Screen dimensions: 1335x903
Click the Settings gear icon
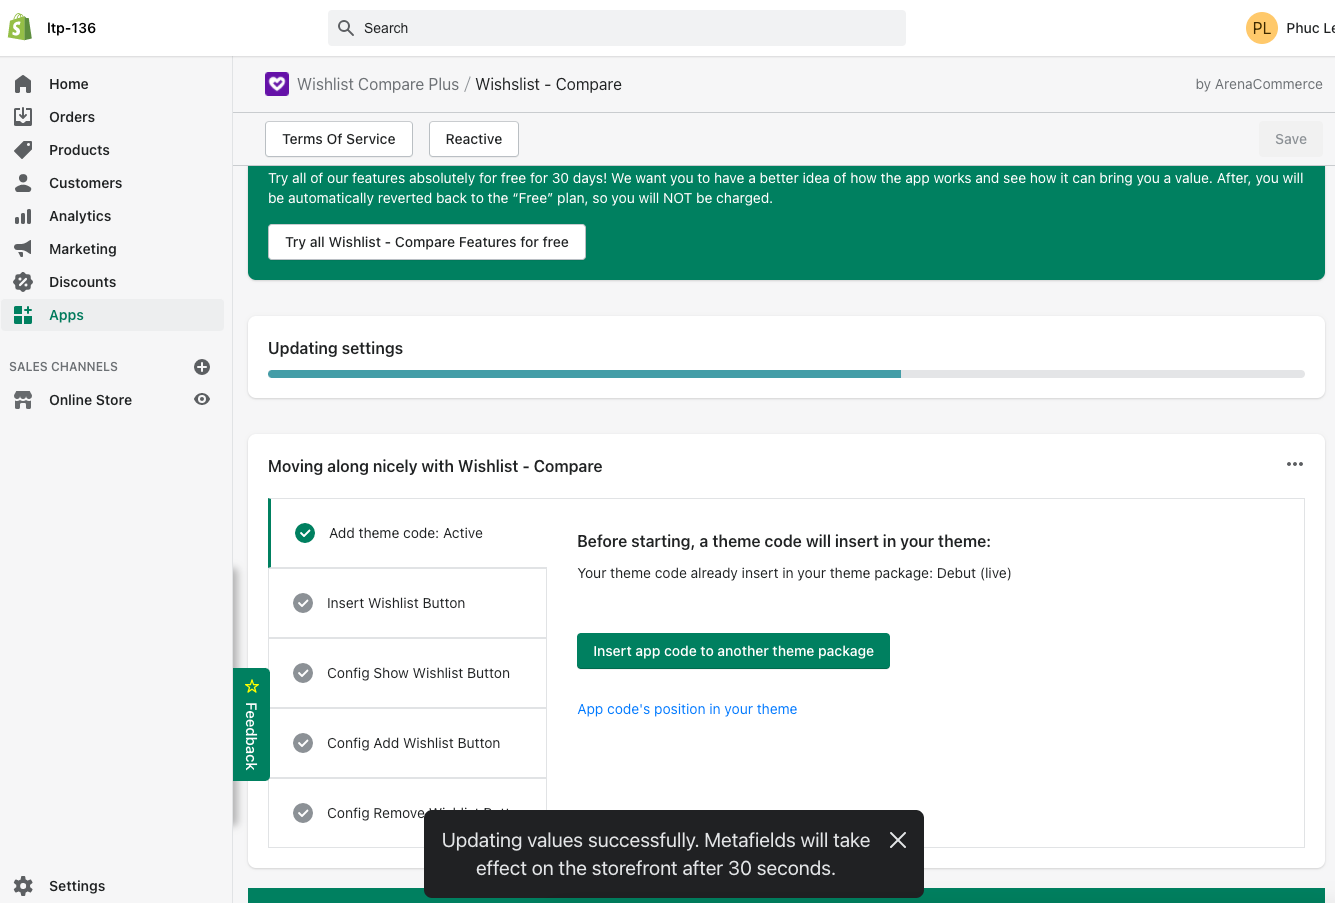23,886
